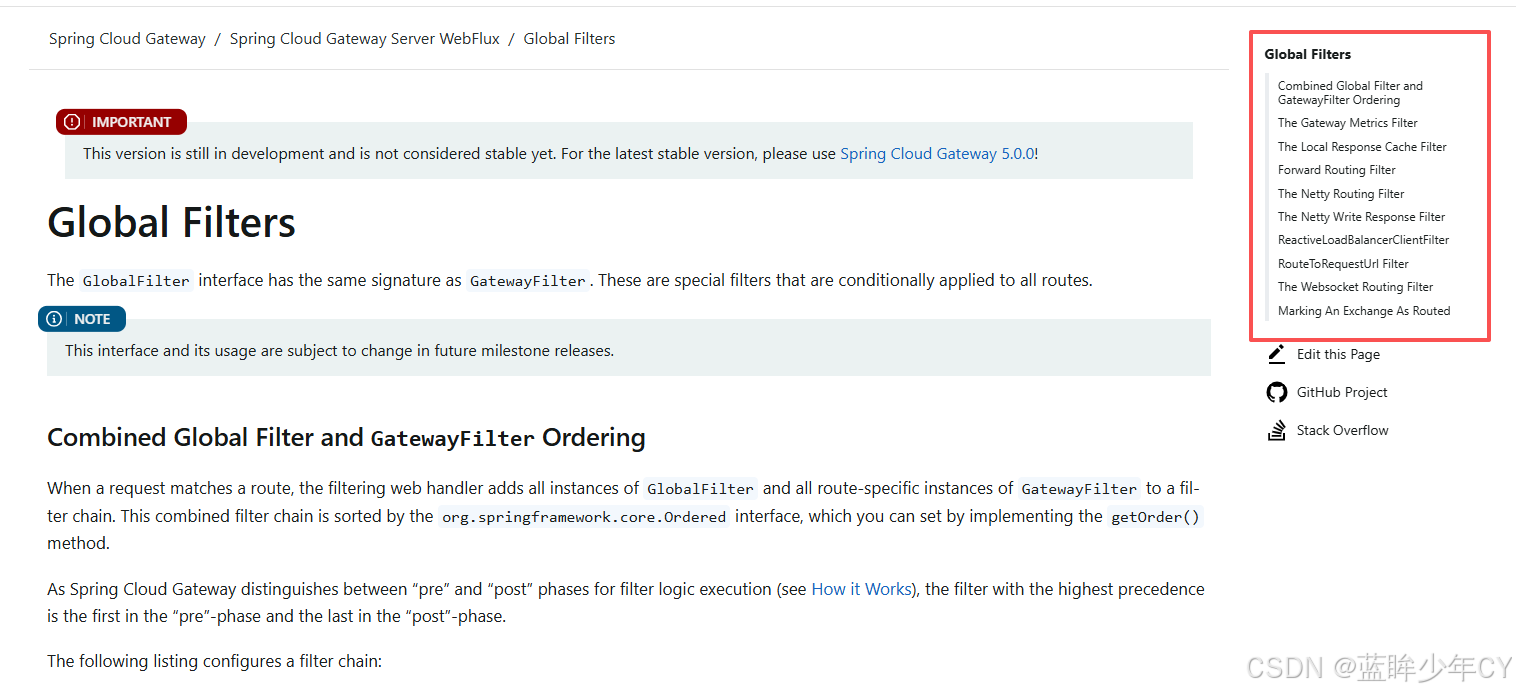Jump to ReactiveLoadBalancerClientFilter section
Screen dimensions: 1516x694
coord(1363,240)
